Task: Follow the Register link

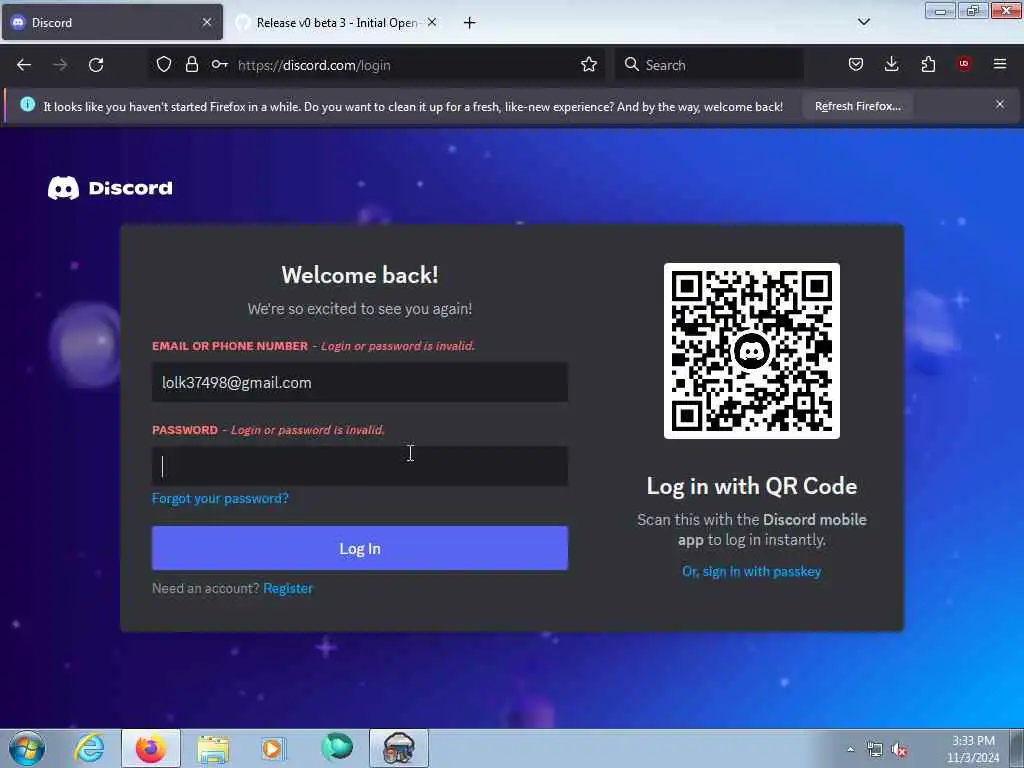Action: pyautogui.click(x=288, y=588)
